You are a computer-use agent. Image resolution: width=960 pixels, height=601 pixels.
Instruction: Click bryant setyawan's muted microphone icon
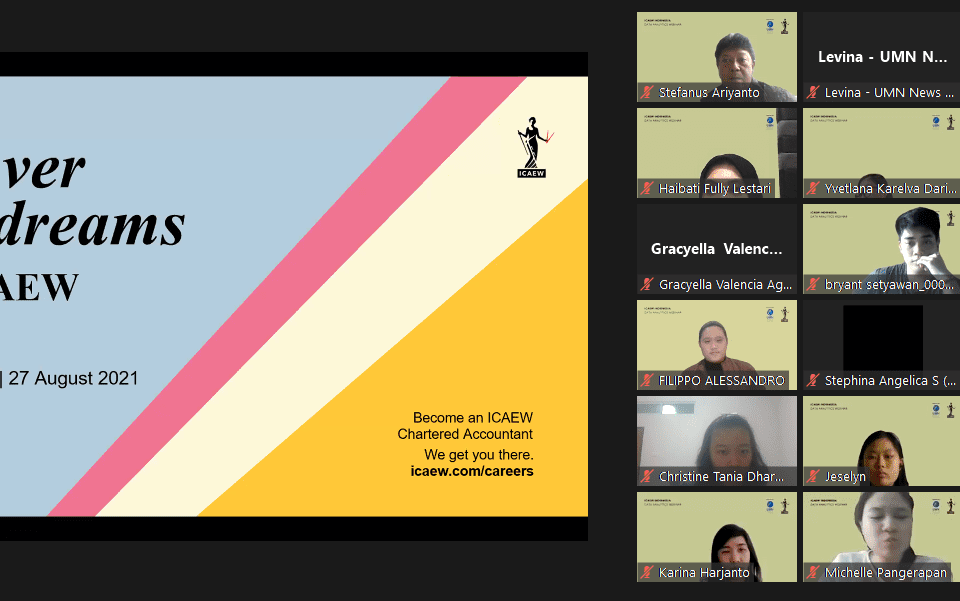point(814,285)
